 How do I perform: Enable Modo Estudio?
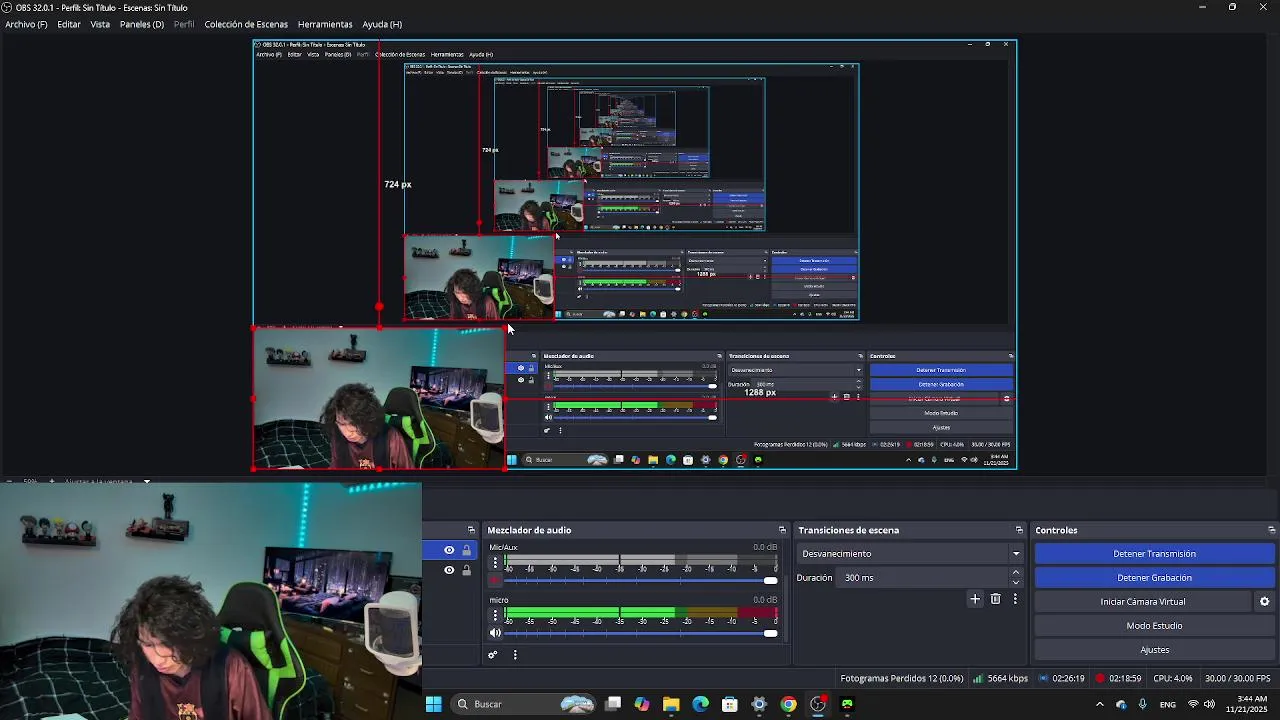click(1154, 626)
